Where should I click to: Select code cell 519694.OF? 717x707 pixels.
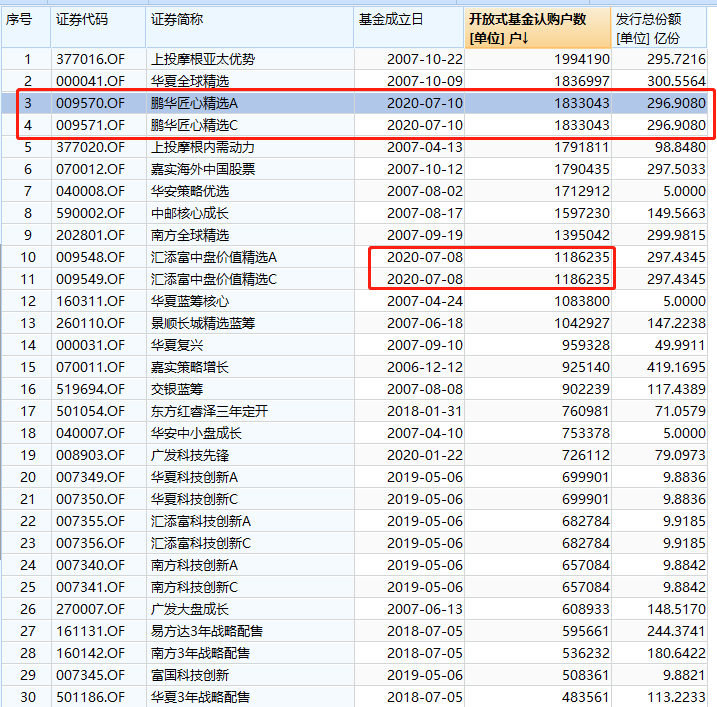91,389
